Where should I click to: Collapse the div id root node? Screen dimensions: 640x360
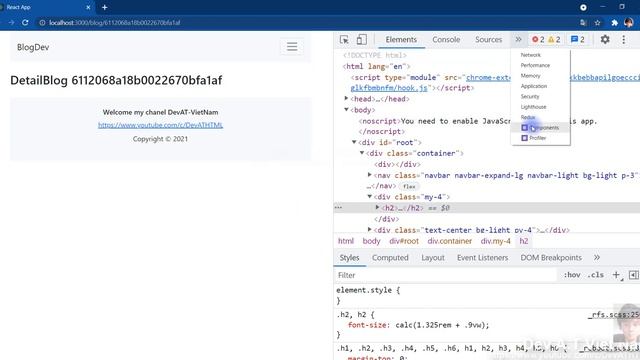tap(354, 142)
